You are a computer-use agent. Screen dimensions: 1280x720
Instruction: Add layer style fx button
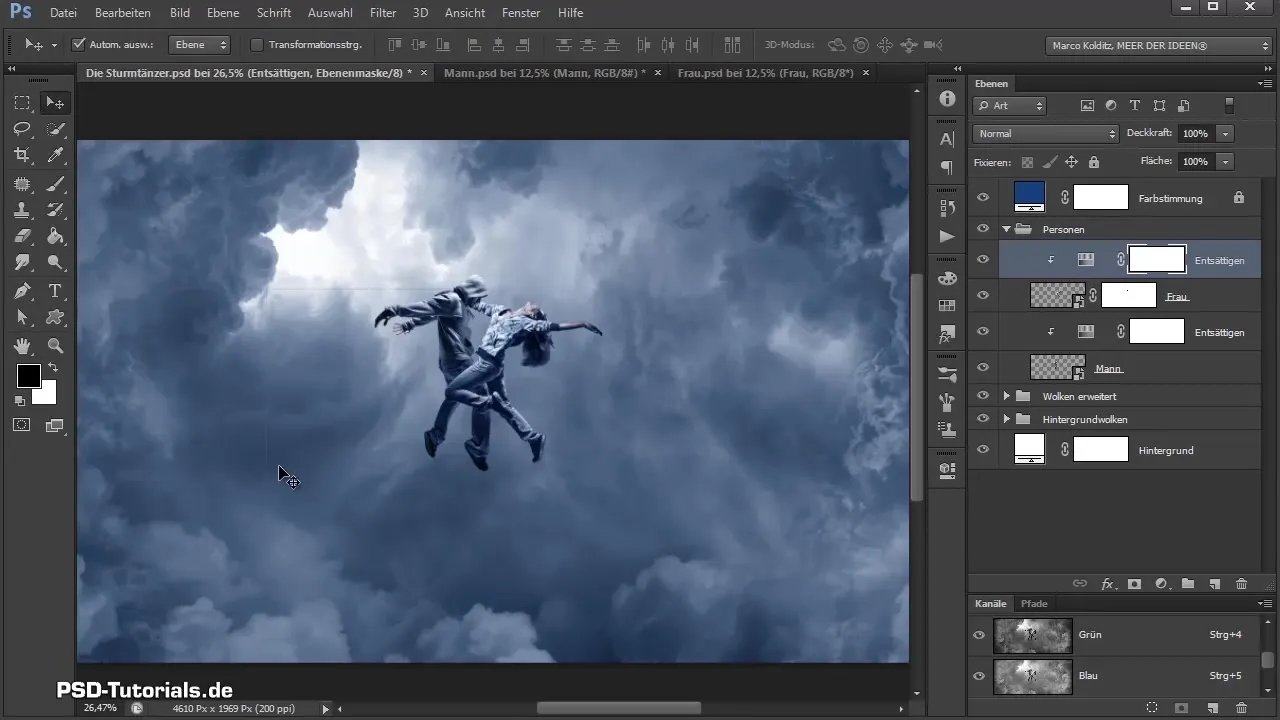[1108, 583]
